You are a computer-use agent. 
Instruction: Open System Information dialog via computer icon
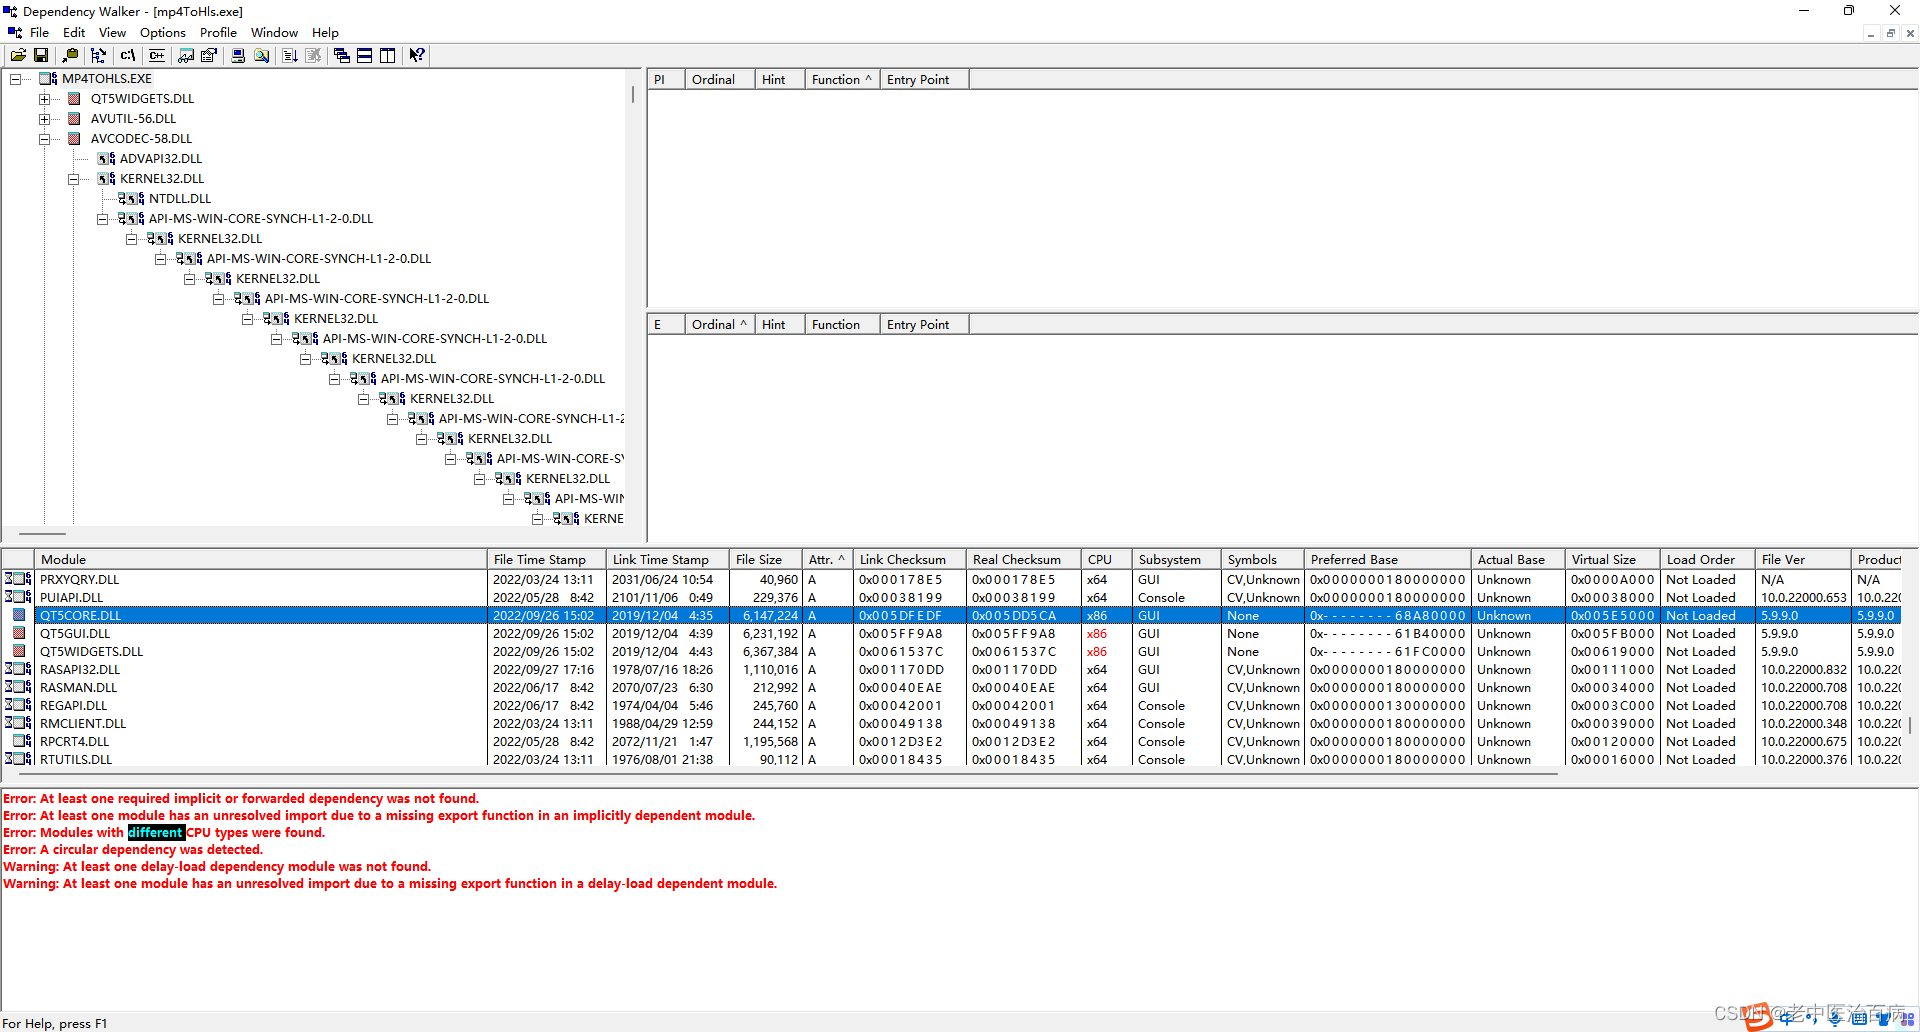point(238,55)
